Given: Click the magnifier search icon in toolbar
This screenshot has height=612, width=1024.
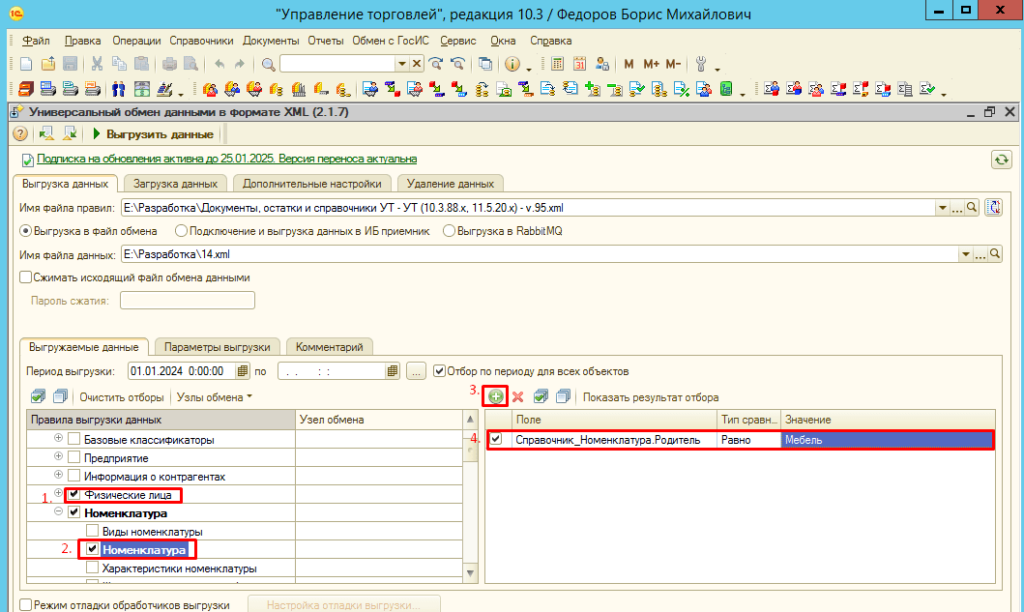Looking at the screenshot, I should coord(268,64).
